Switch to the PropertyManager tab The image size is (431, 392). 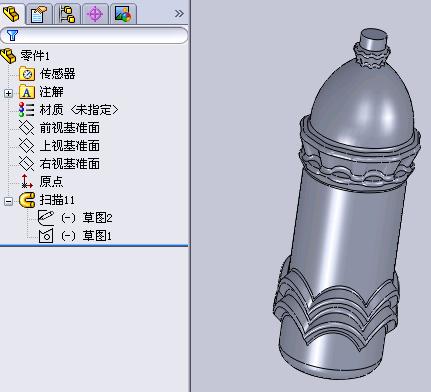click(x=39, y=14)
